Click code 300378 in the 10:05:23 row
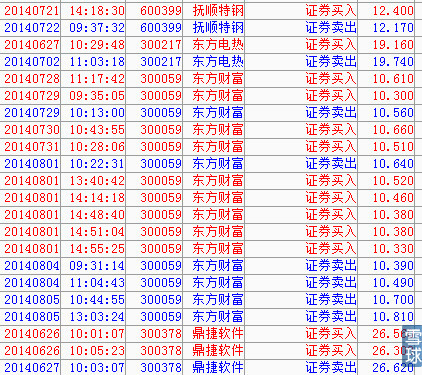The width and height of the screenshot is (422, 375). pos(161,351)
